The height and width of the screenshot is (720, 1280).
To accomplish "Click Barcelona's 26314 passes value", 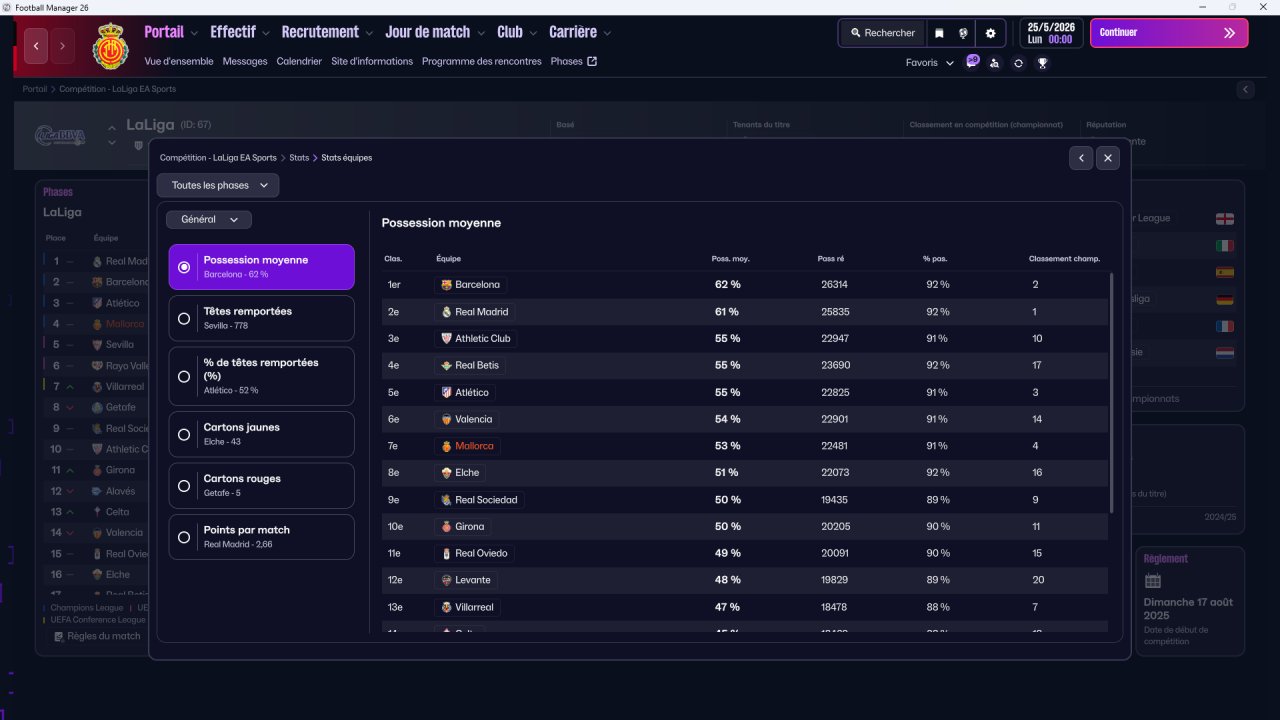I will 834,285.
